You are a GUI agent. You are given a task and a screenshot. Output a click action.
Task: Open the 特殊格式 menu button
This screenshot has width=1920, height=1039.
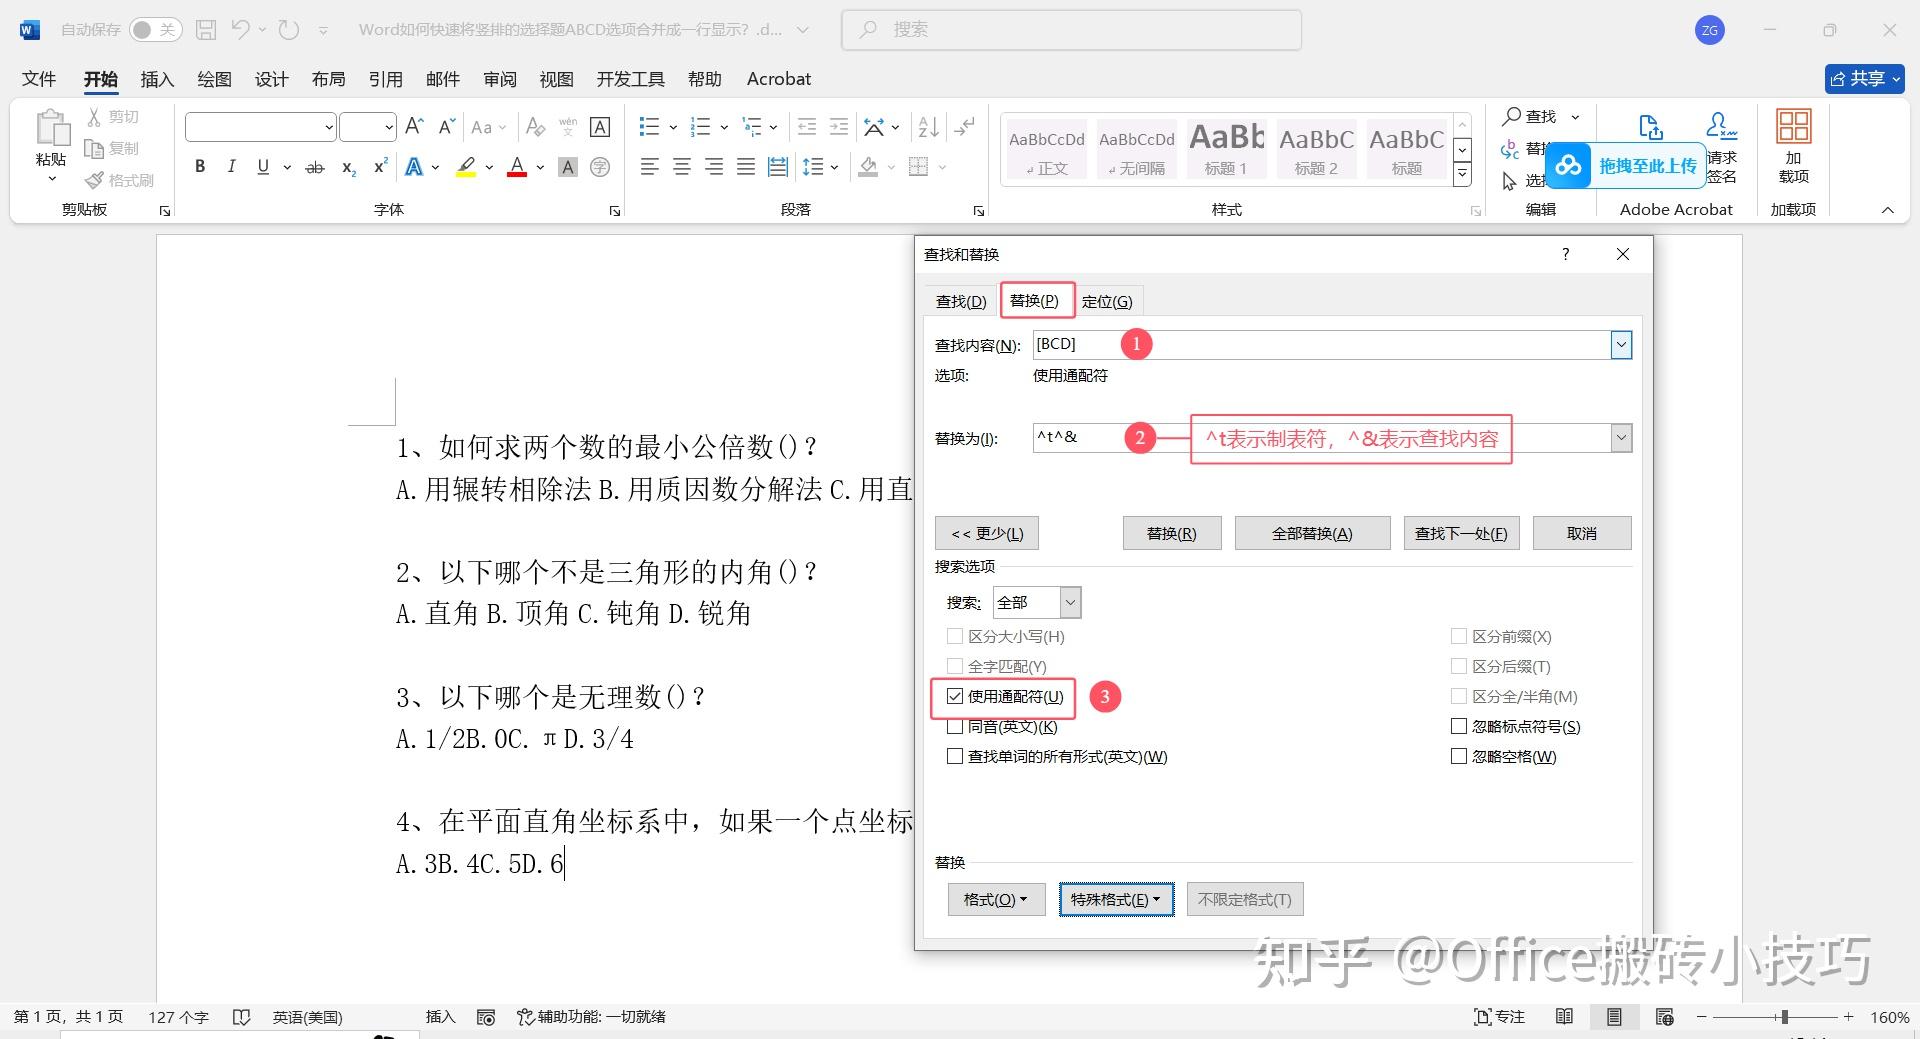click(1115, 899)
